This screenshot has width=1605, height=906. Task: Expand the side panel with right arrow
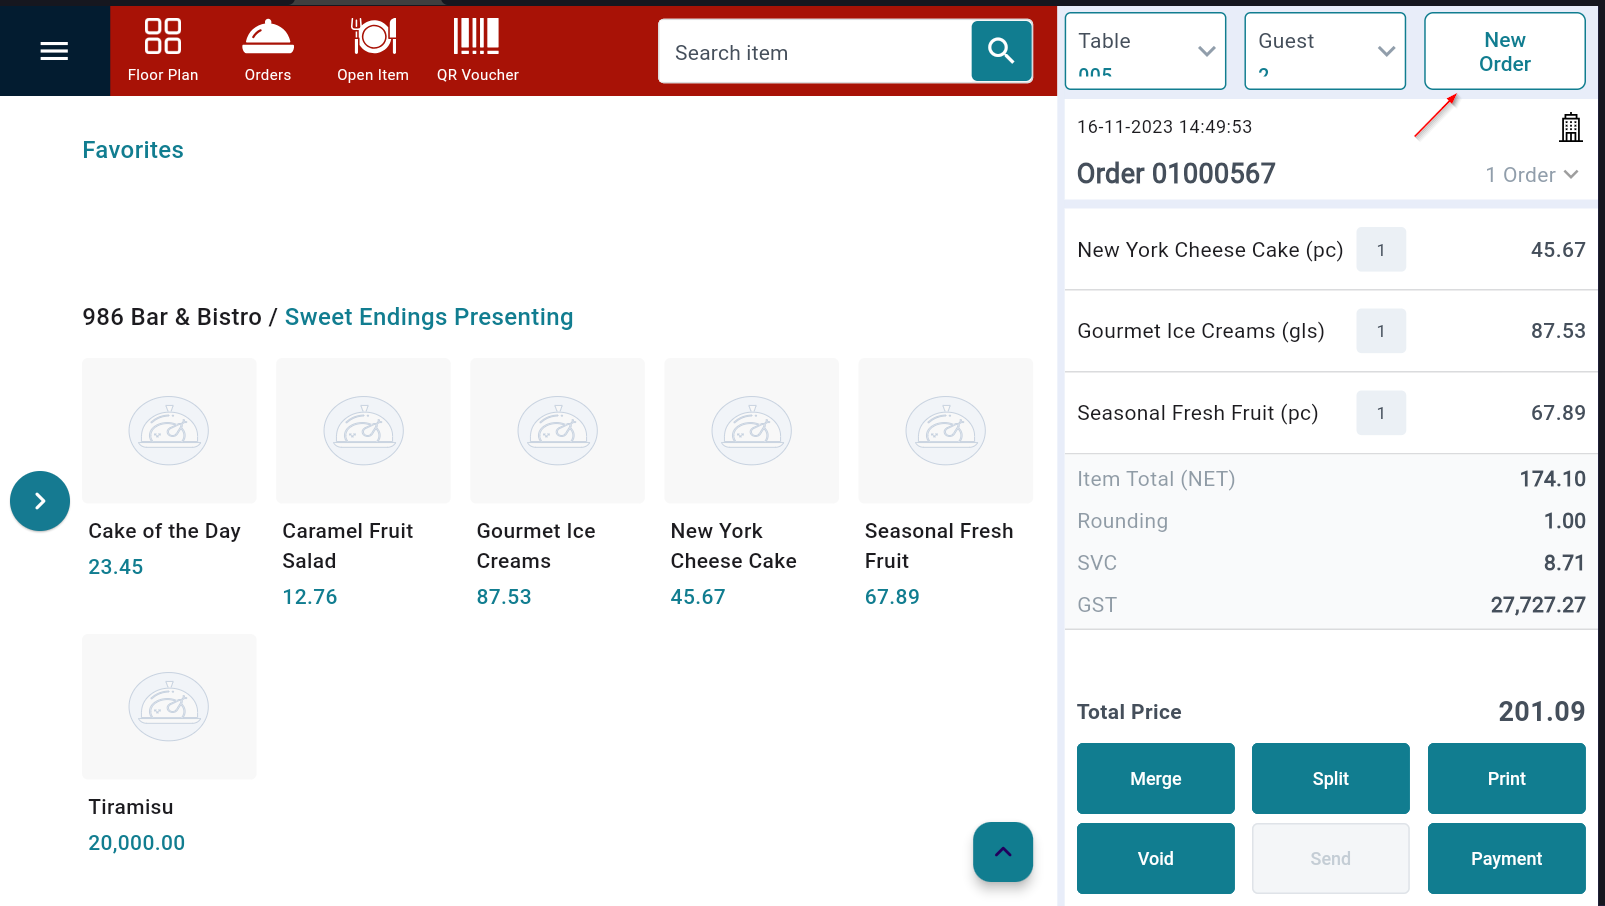tap(40, 501)
